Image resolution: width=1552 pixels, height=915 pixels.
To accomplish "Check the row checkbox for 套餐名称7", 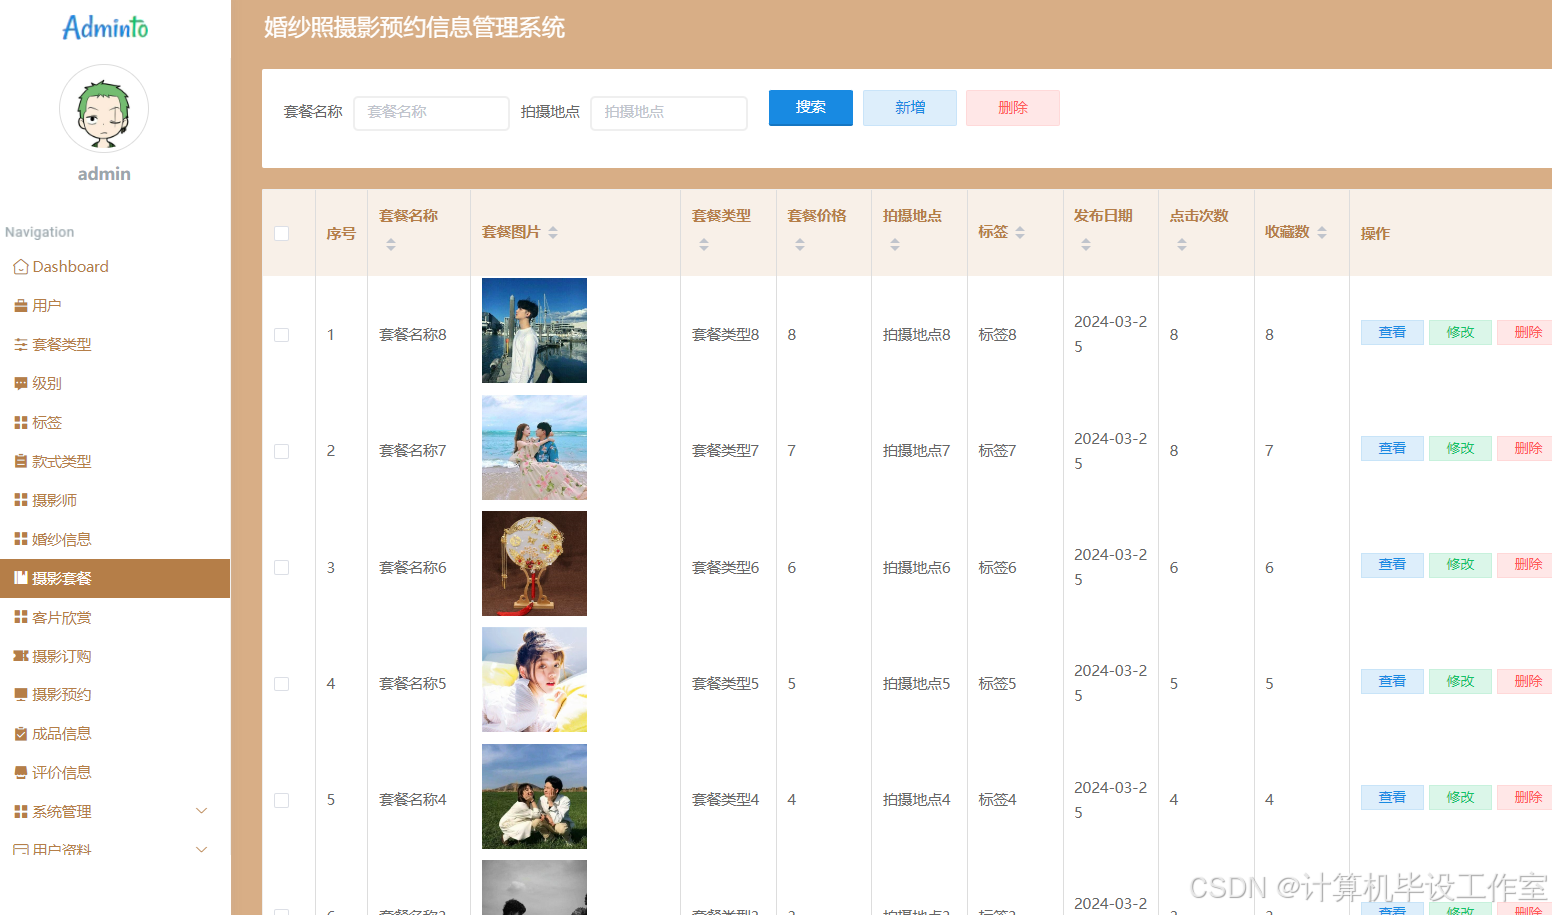I will coord(282,451).
